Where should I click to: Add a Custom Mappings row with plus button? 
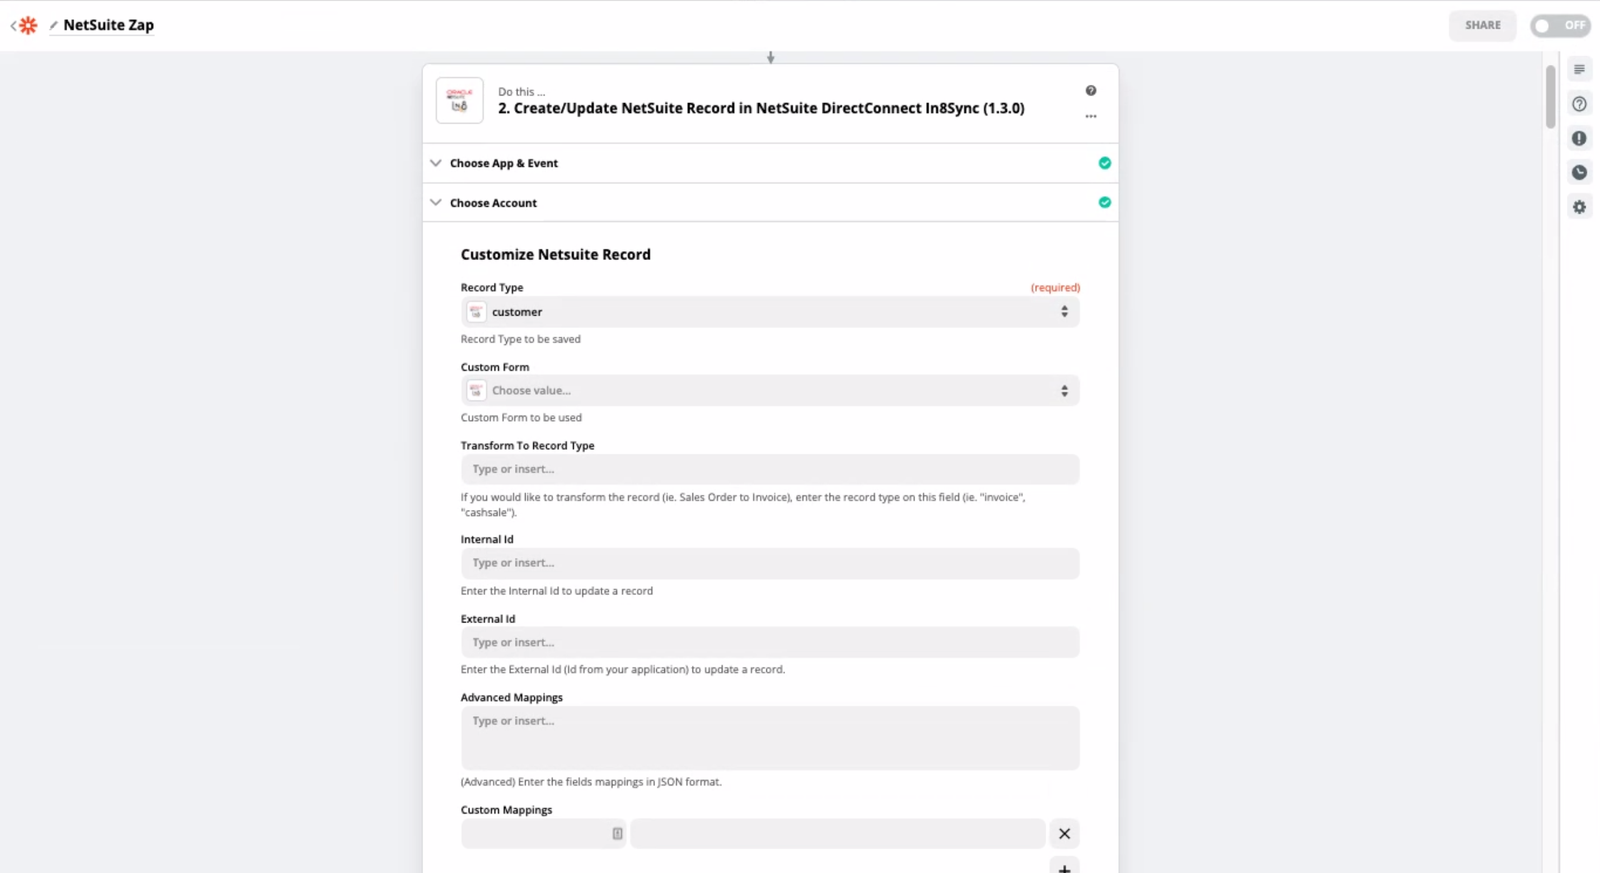pos(1064,866)
